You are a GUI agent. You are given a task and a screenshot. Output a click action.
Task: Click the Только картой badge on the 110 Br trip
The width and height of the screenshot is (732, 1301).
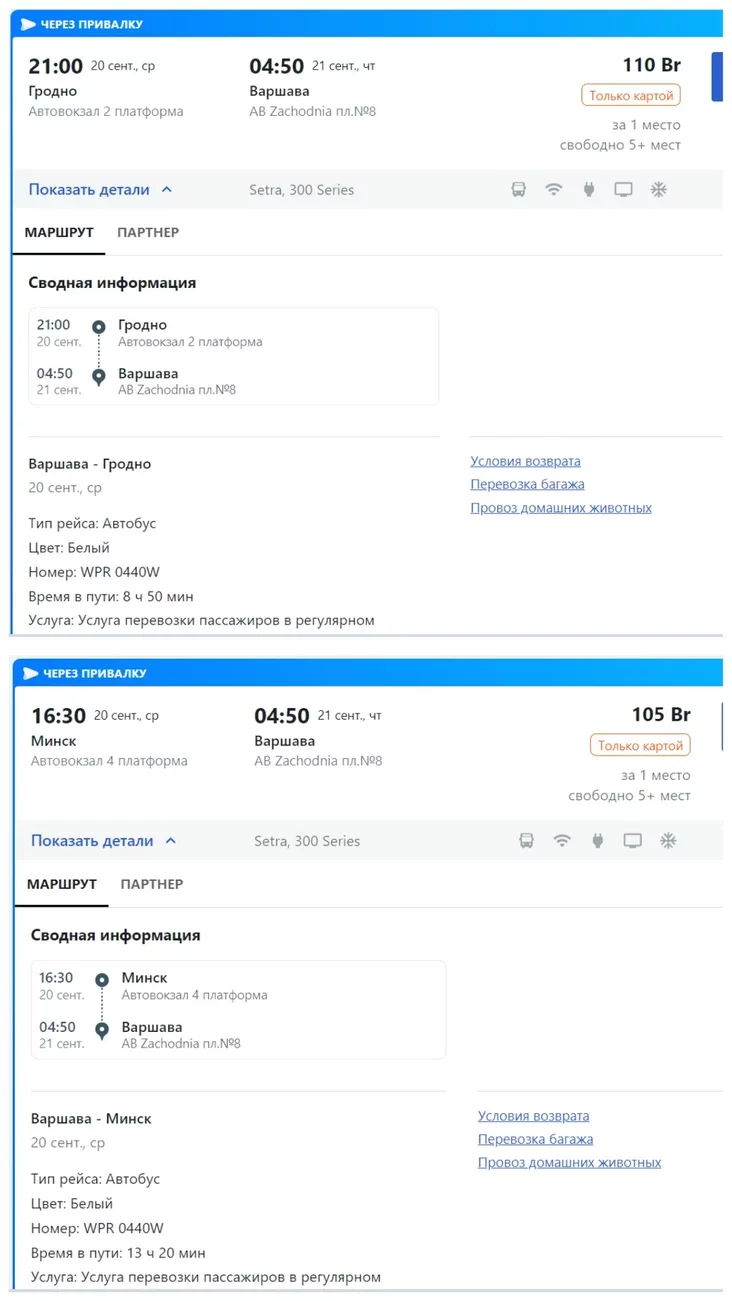coord(631,96)
